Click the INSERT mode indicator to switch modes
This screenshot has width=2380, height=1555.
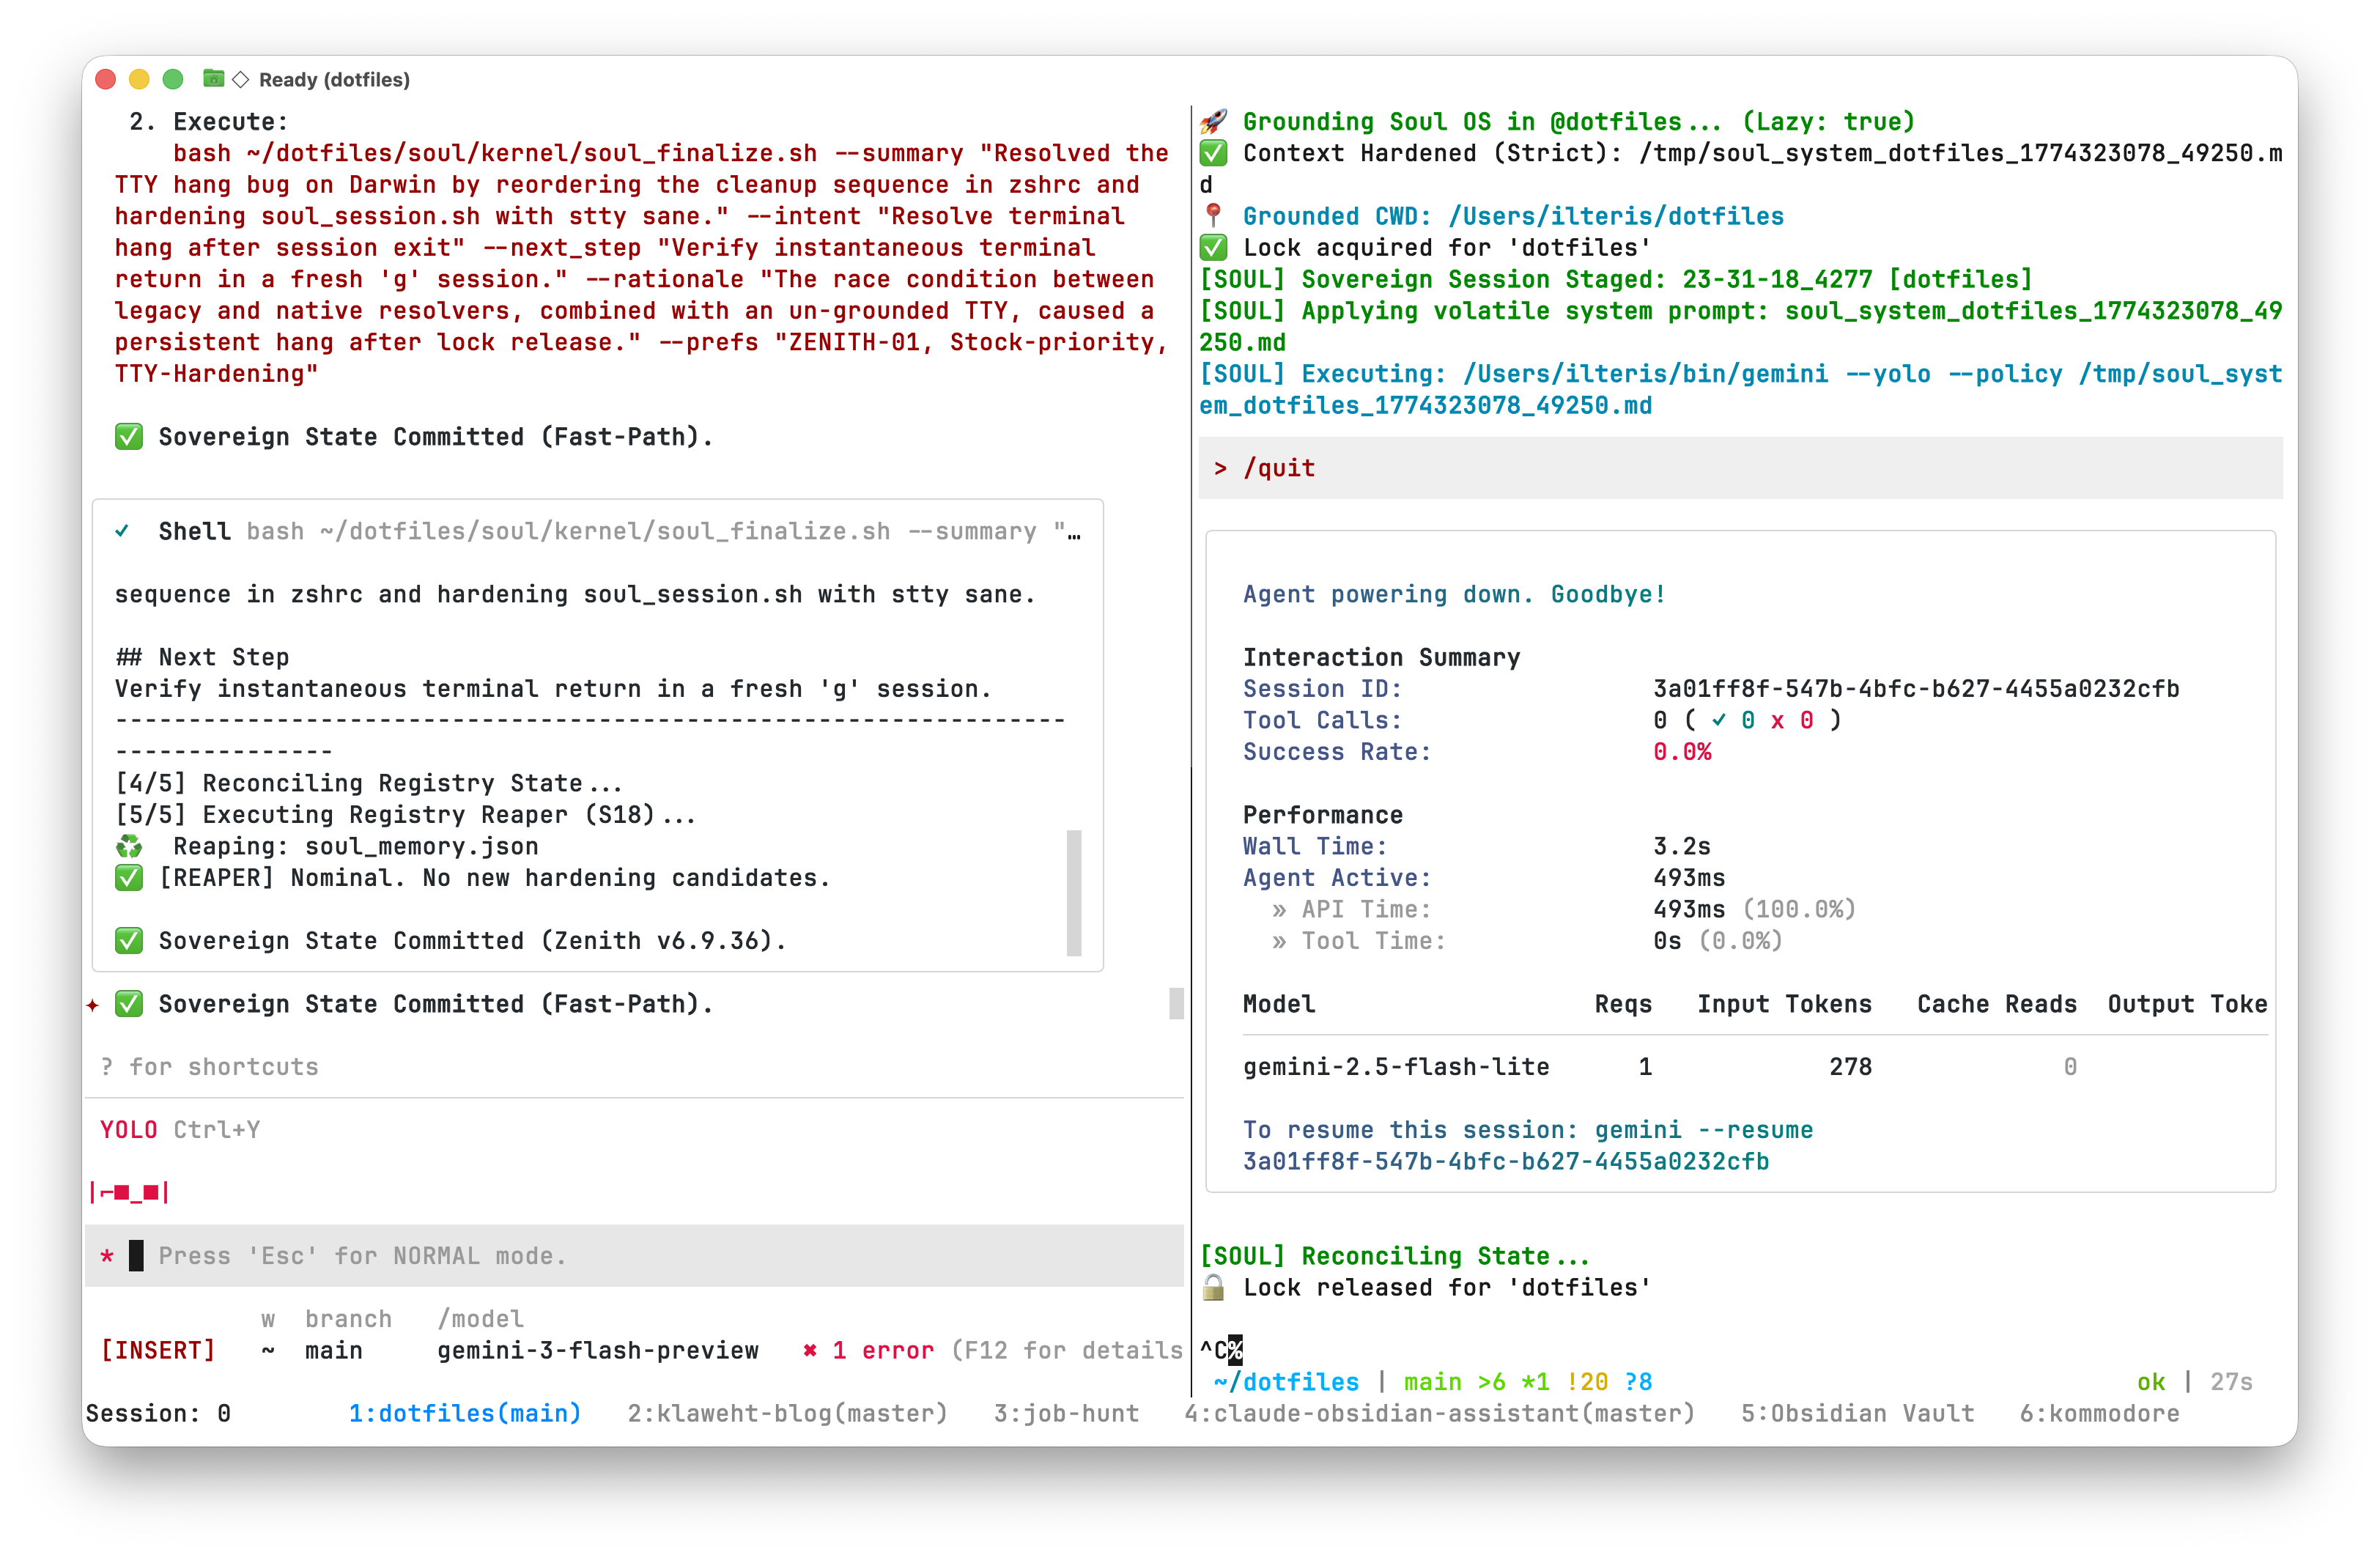158,1349
